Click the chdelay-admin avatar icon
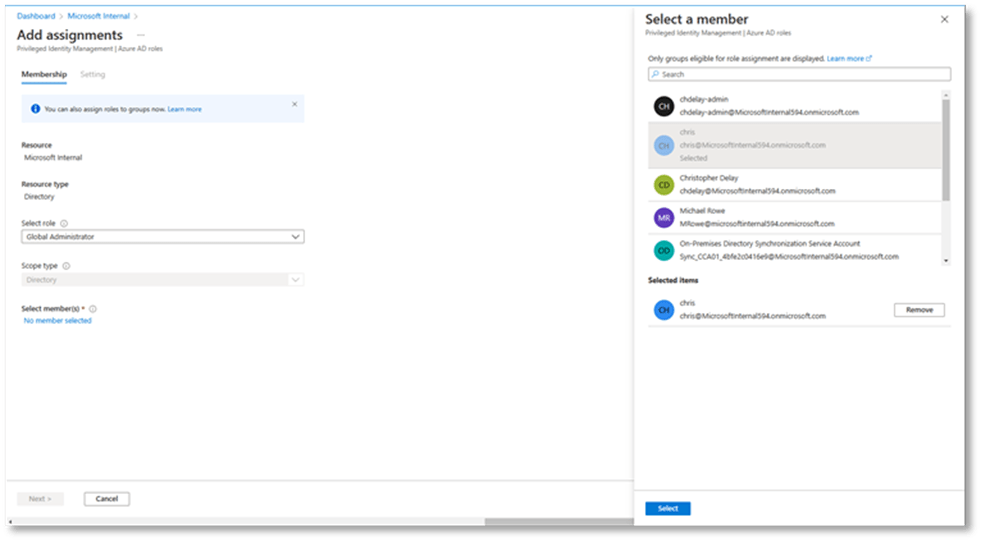The height and width of the screenshot is (541, 981). point(663,106)
